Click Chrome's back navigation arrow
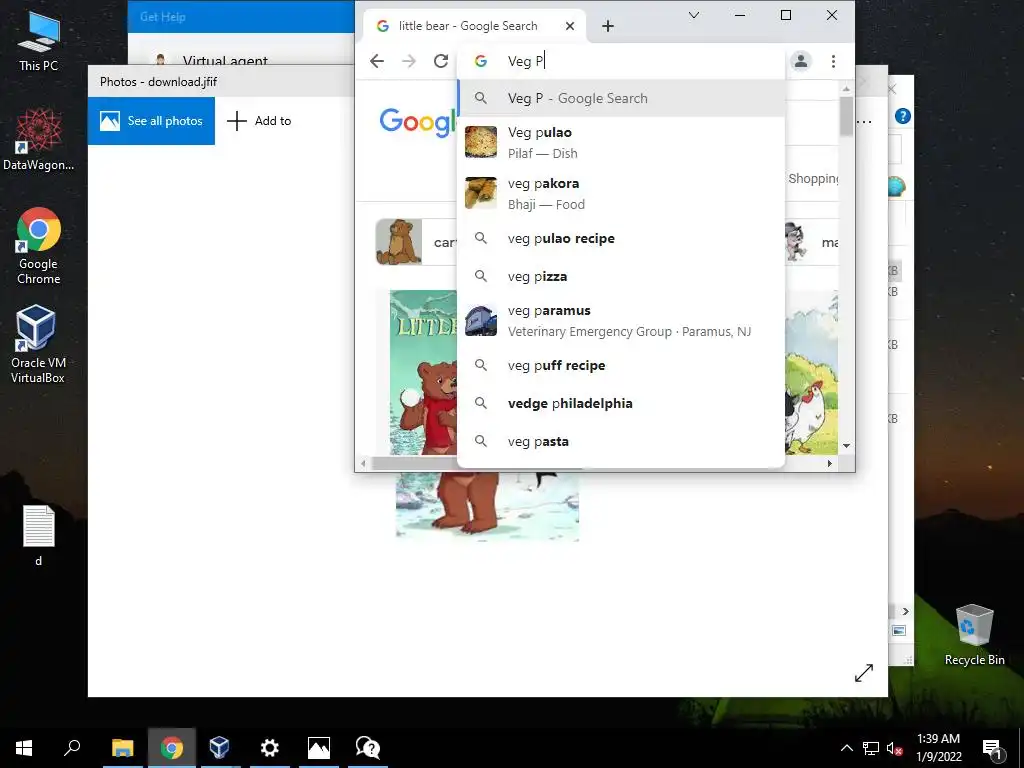 click(x=377, y=61)
